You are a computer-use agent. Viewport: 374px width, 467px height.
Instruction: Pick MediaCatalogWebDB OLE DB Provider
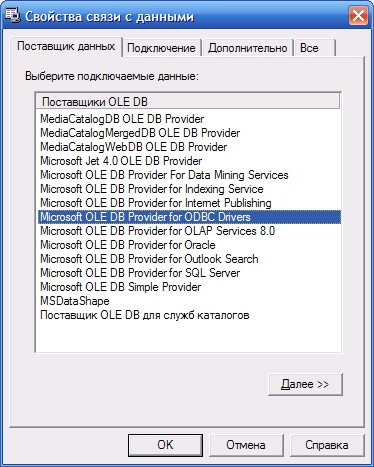tap(134, 147)
